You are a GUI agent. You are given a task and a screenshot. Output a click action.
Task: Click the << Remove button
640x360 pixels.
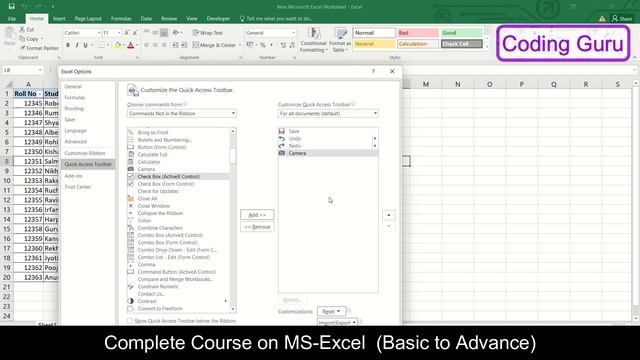coord(257,227)
